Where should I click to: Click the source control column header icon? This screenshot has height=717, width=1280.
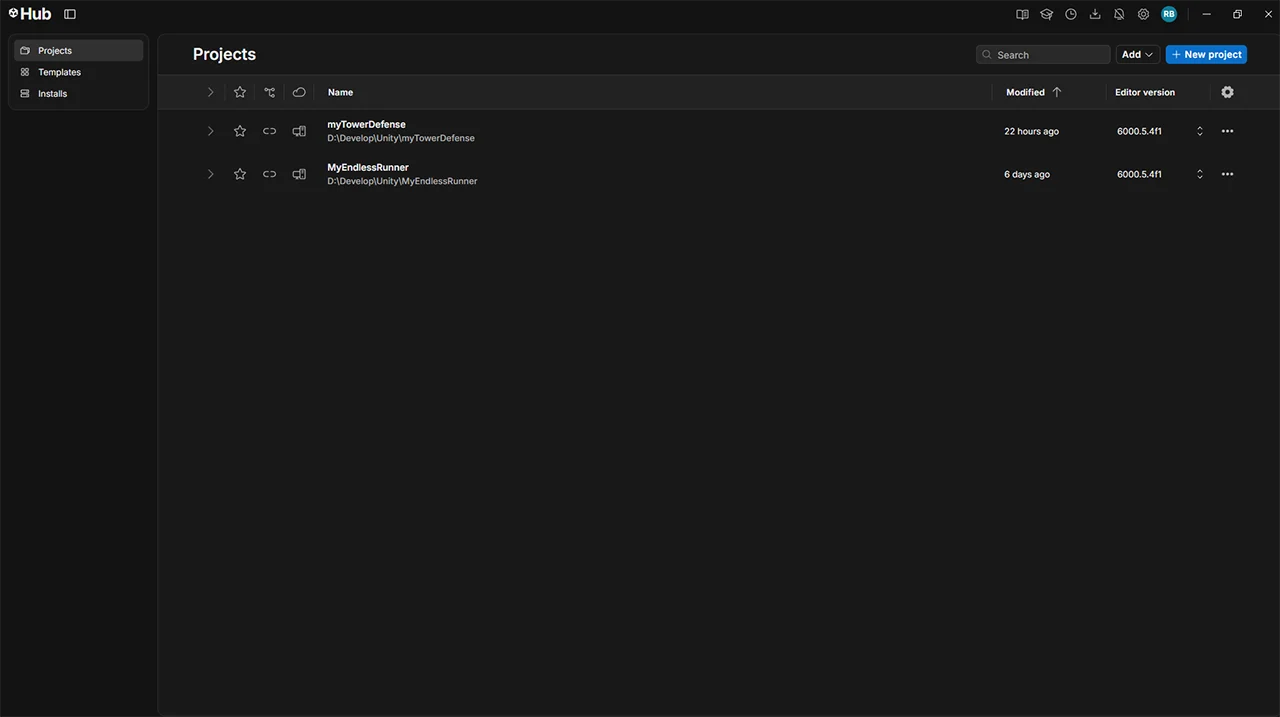point(270,92)
